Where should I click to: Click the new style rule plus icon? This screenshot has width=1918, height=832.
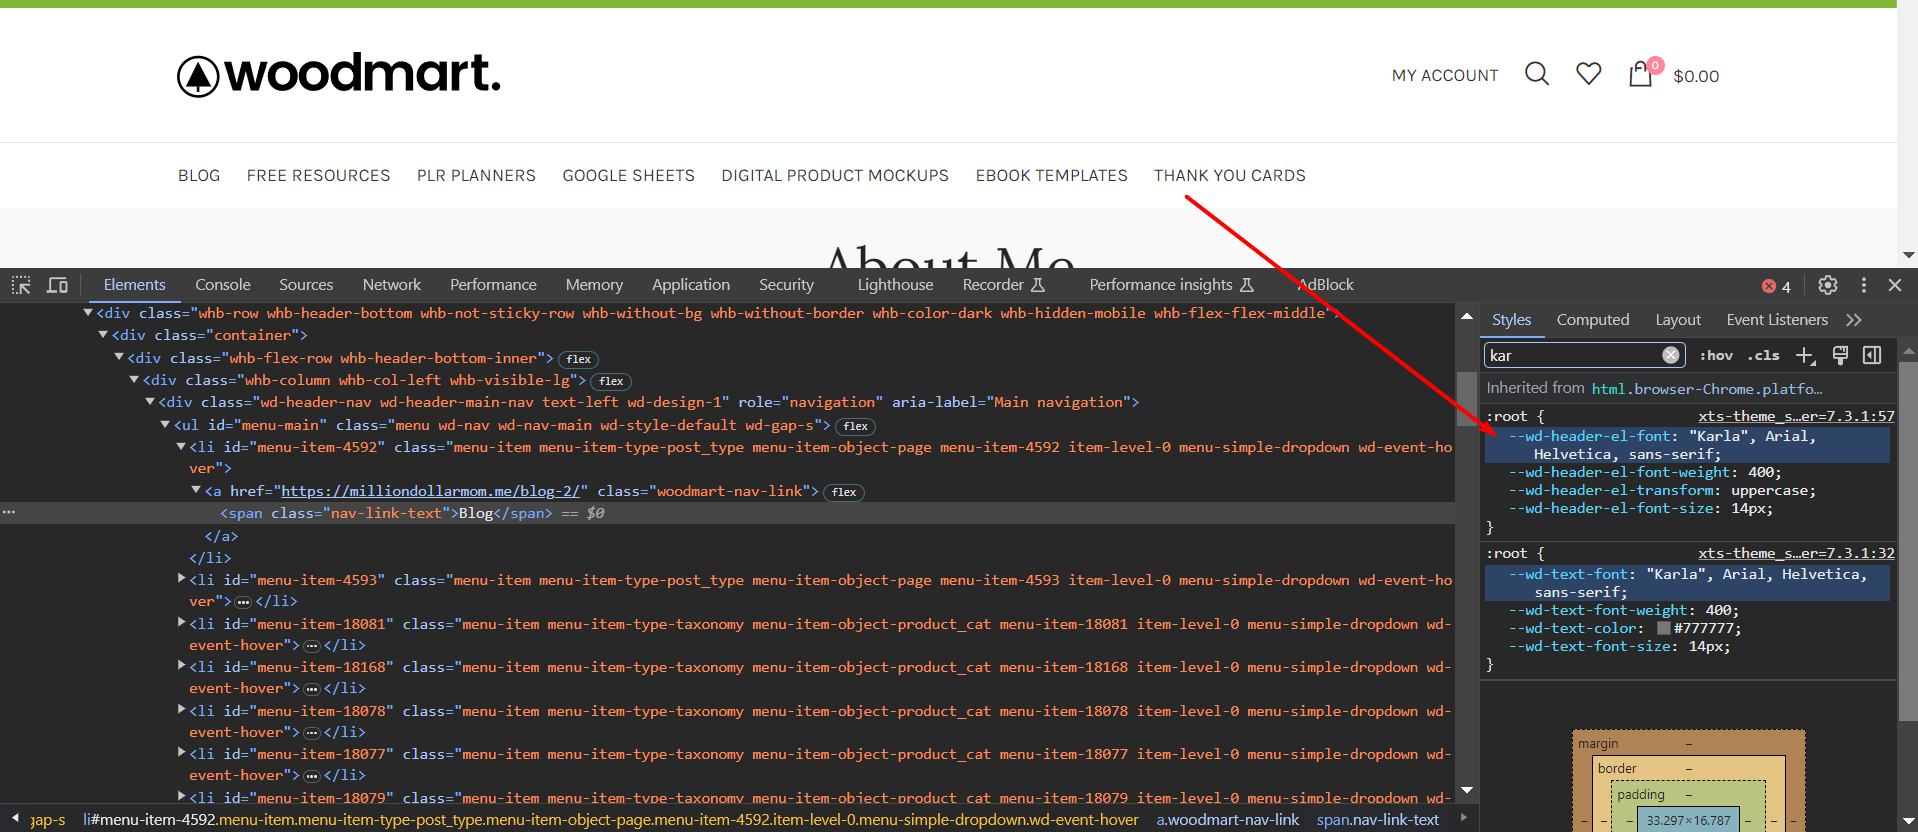click(x=1805, y=355)
